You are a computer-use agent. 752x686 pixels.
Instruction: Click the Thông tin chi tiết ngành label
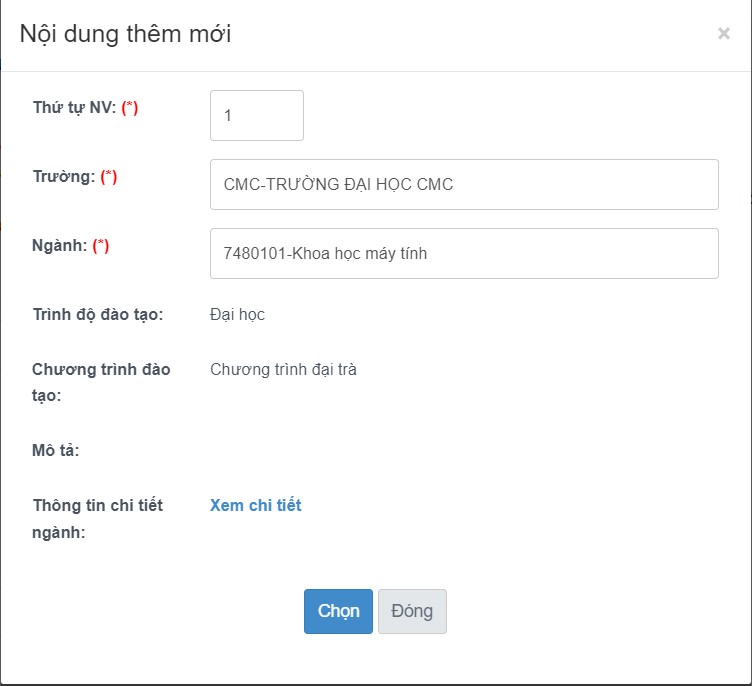click(x=97, y=518)
